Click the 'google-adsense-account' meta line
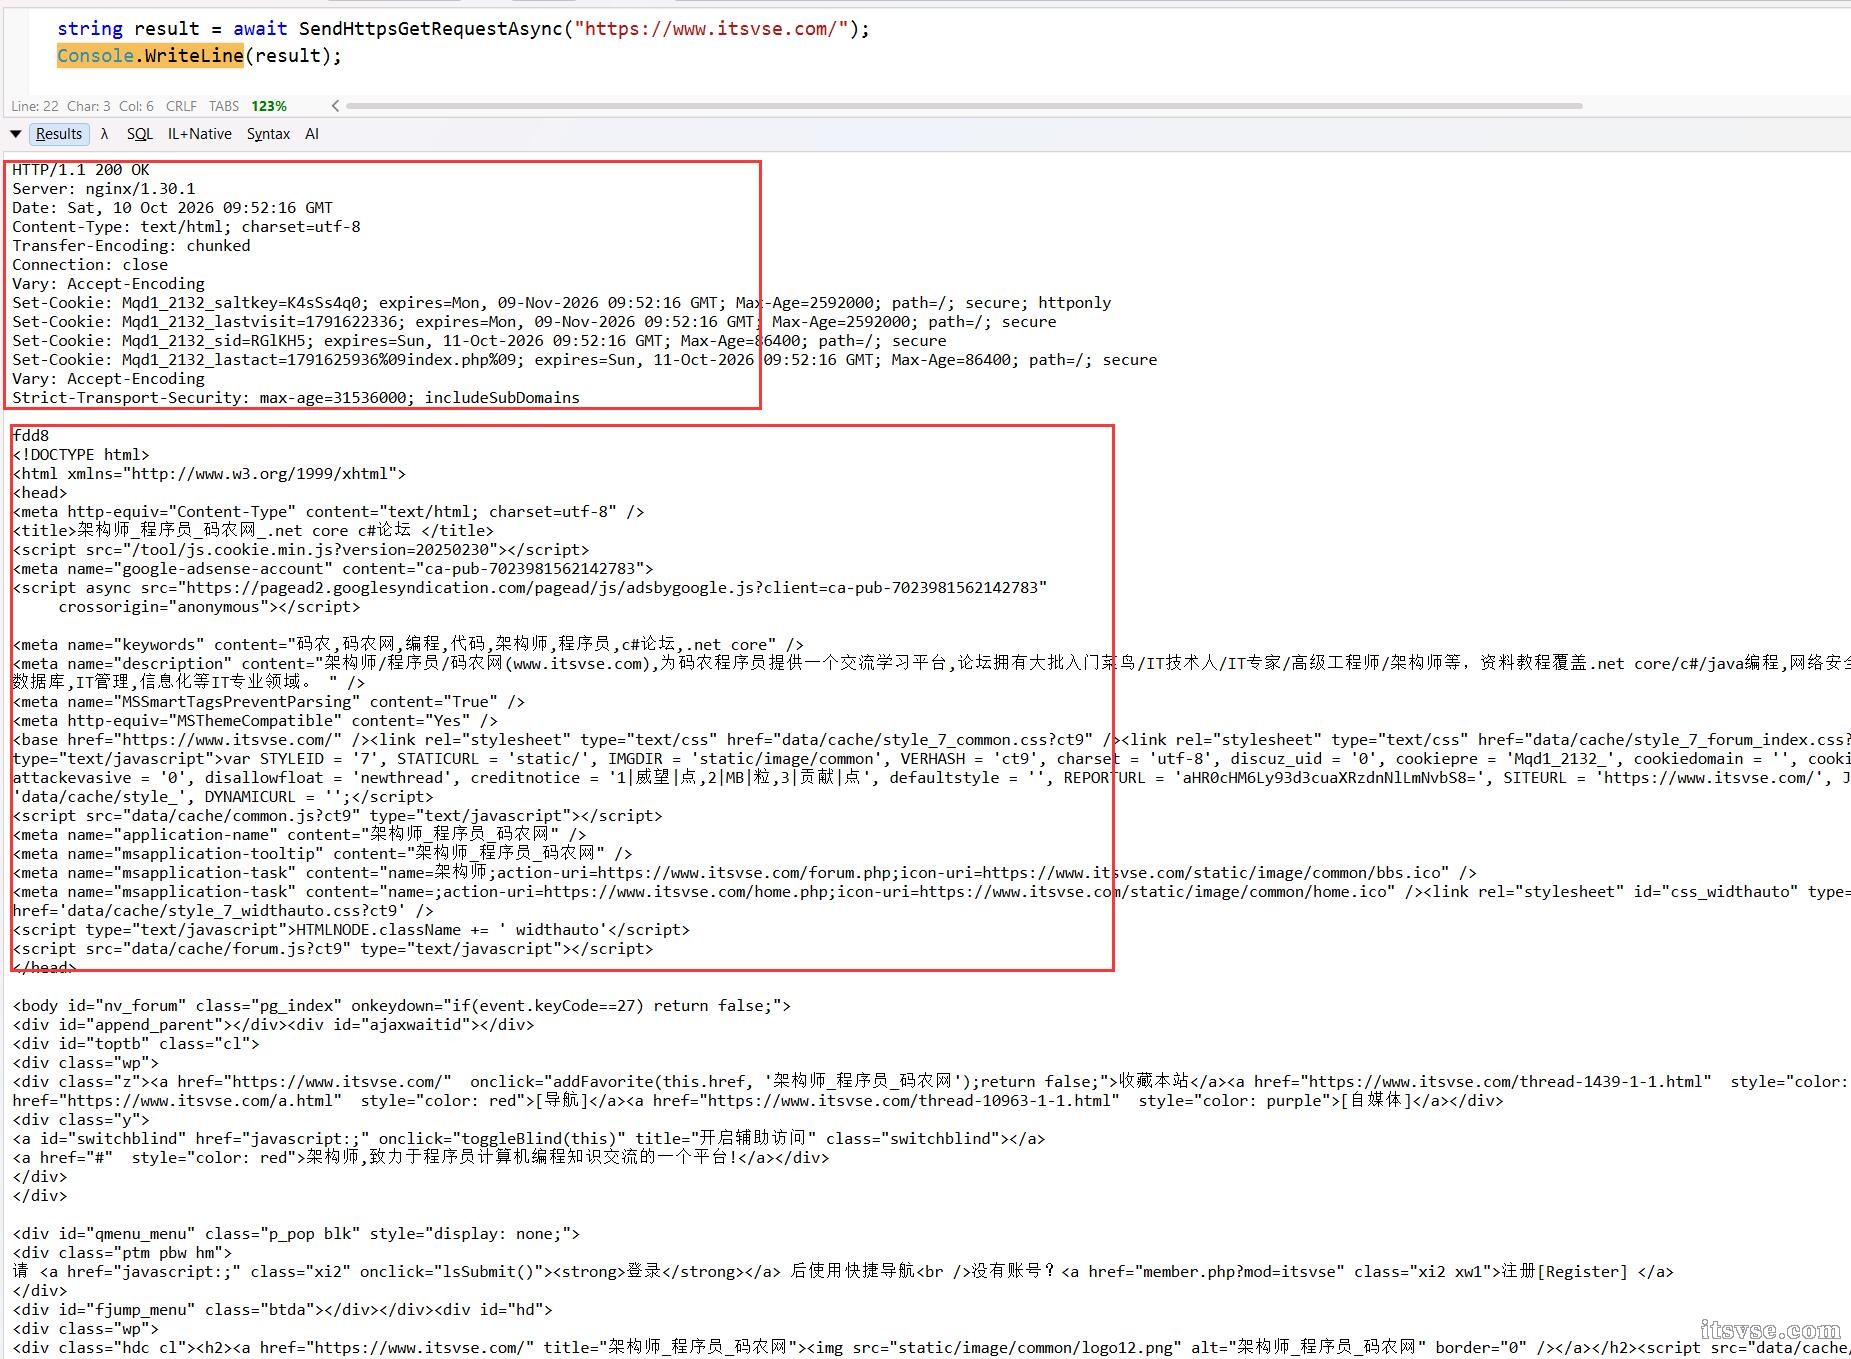 point(333,569)
